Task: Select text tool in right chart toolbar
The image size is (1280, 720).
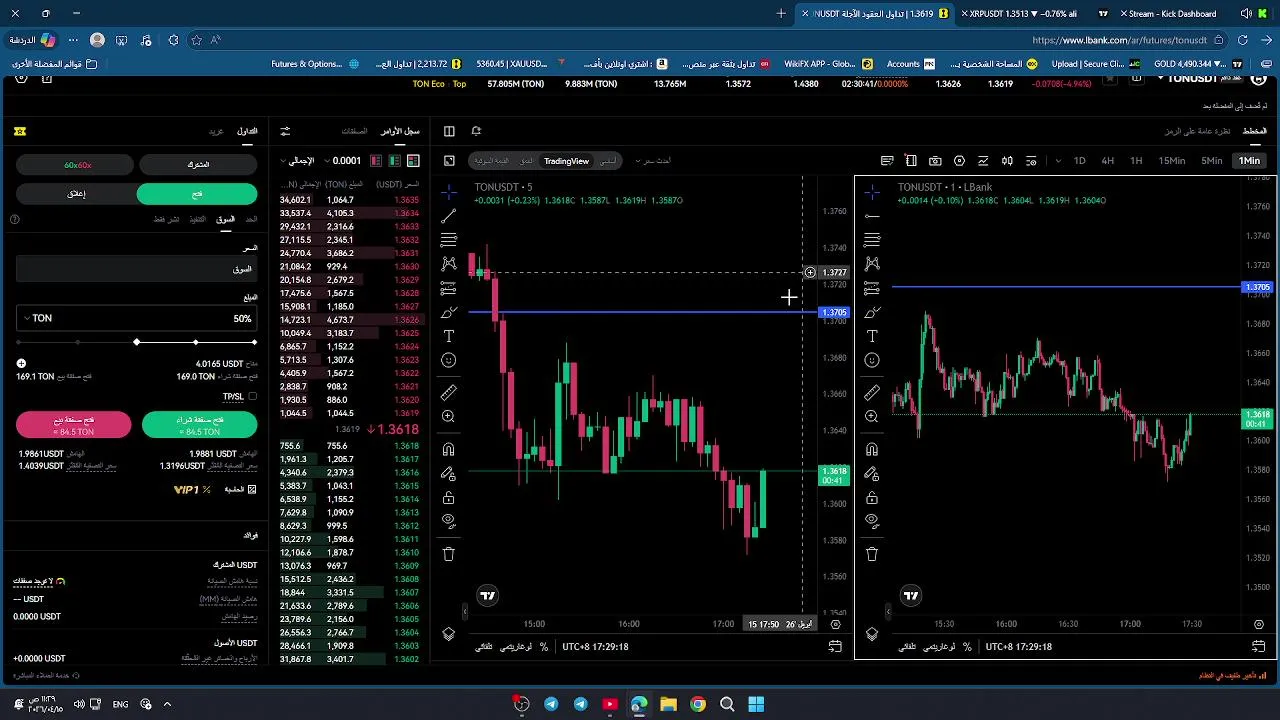Action: [872, 336]
